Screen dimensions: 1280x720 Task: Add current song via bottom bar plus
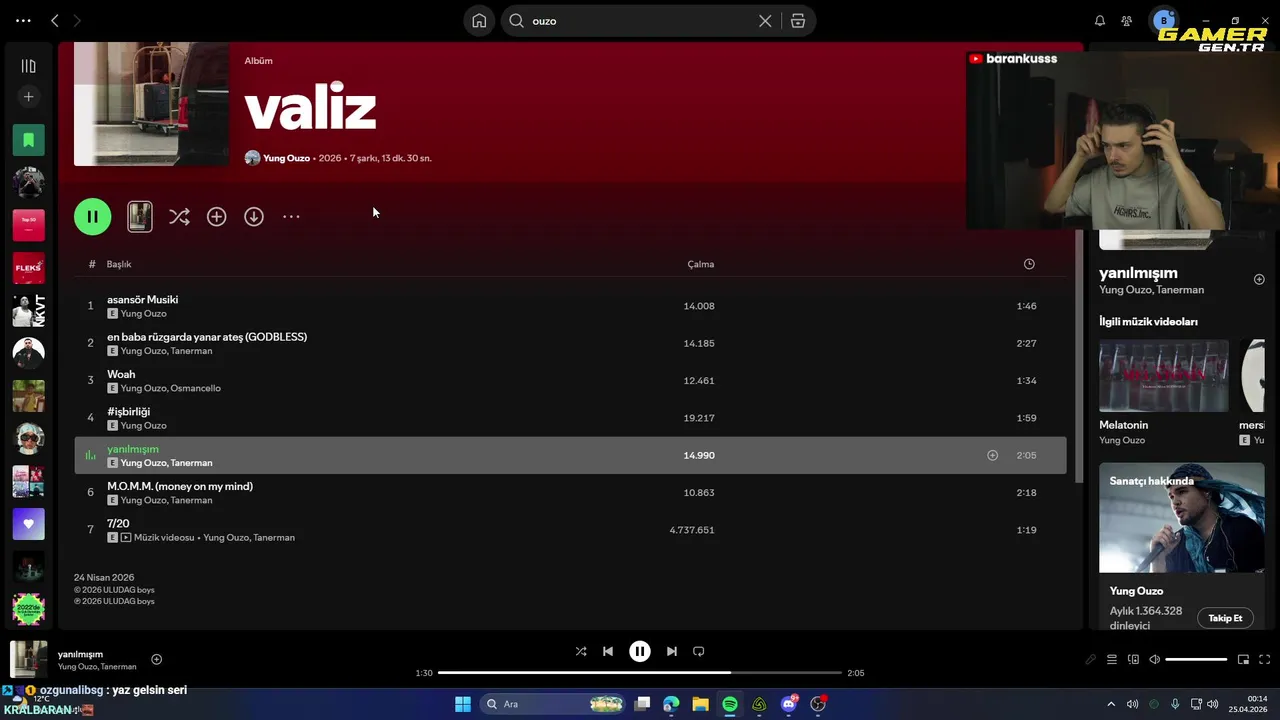pos(156,659)
